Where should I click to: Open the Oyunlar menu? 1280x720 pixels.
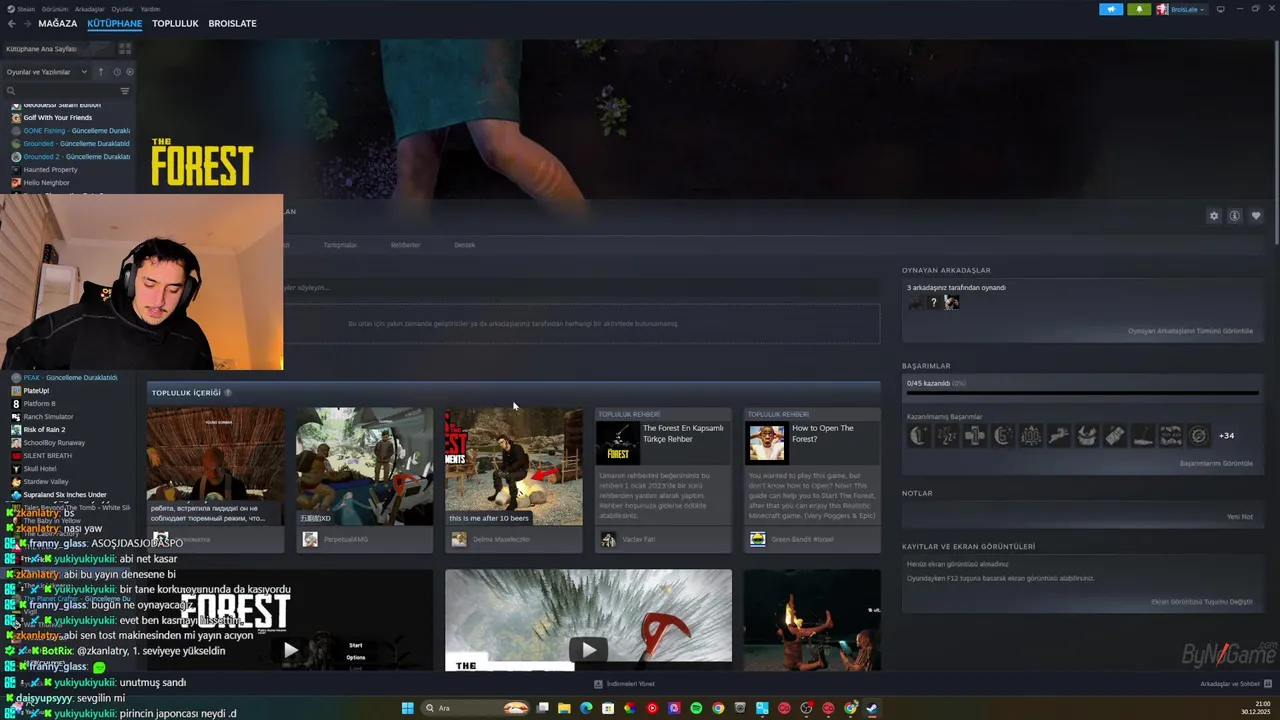pos(122,8)
